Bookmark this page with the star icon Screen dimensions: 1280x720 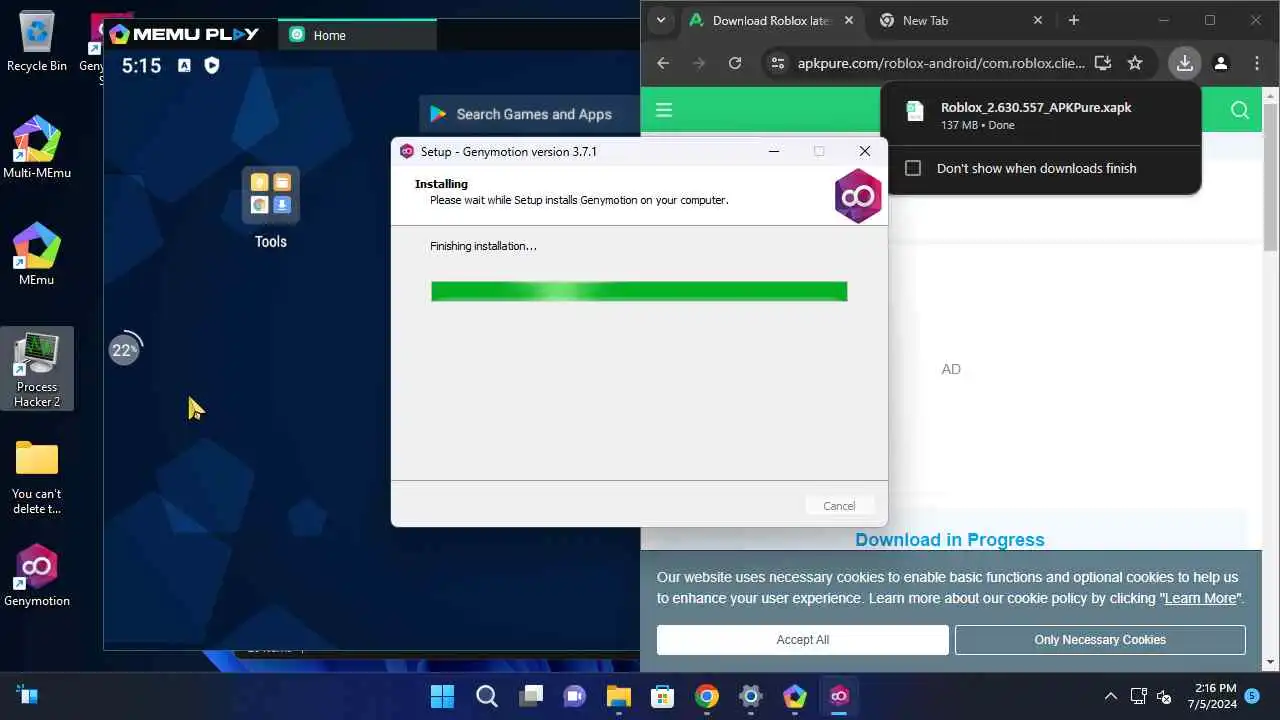coord(1135,63)
